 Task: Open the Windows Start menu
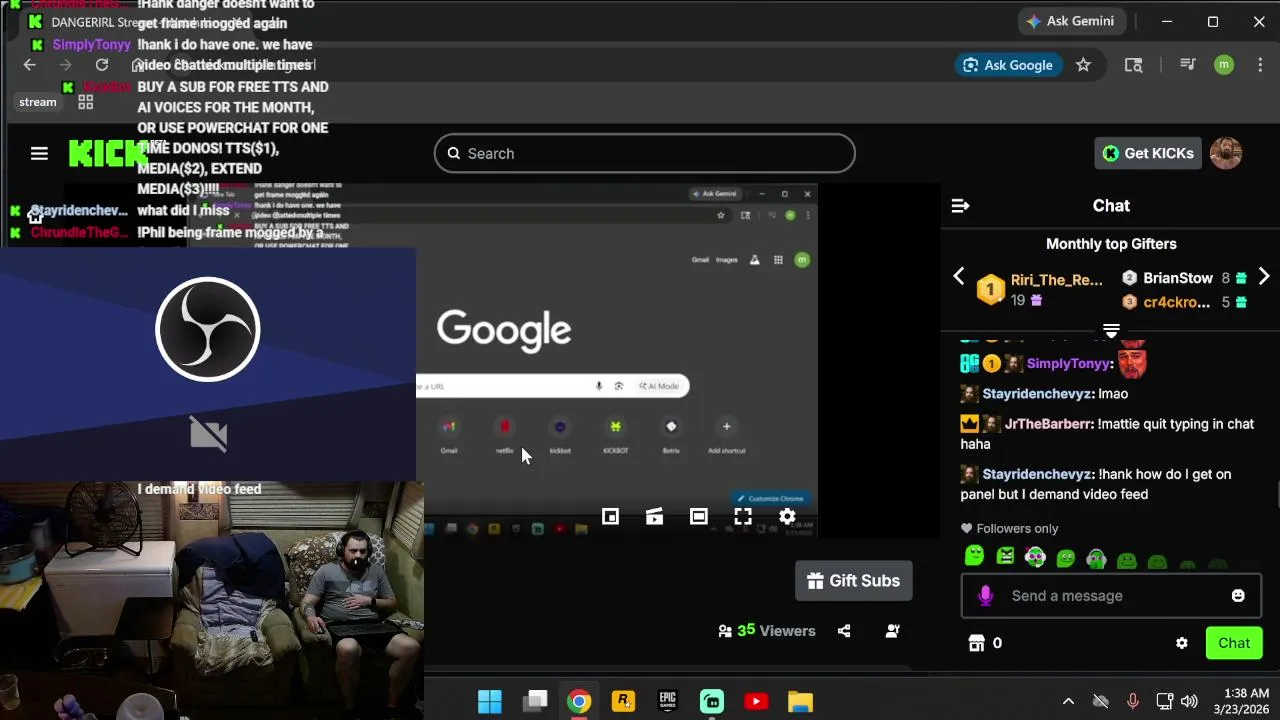(x=490, y=701)
